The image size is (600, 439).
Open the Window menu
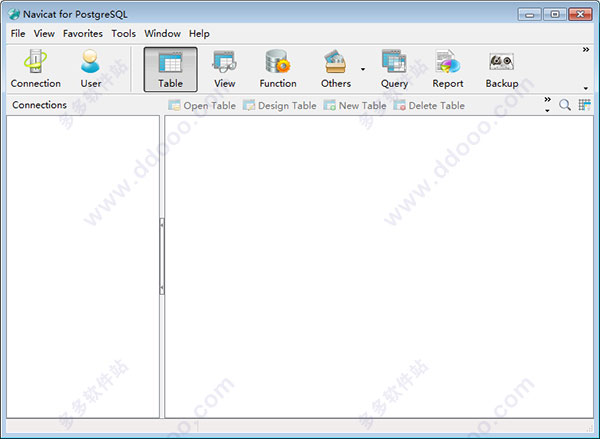click(162, 34)
